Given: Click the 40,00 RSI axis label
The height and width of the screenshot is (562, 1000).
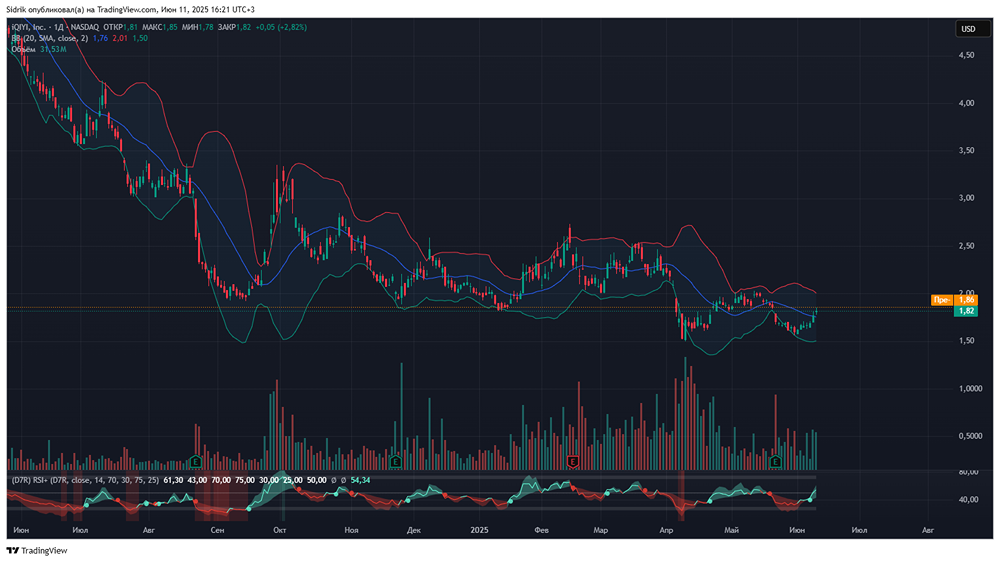Looking at the screenshot, I should pos(968,499).
